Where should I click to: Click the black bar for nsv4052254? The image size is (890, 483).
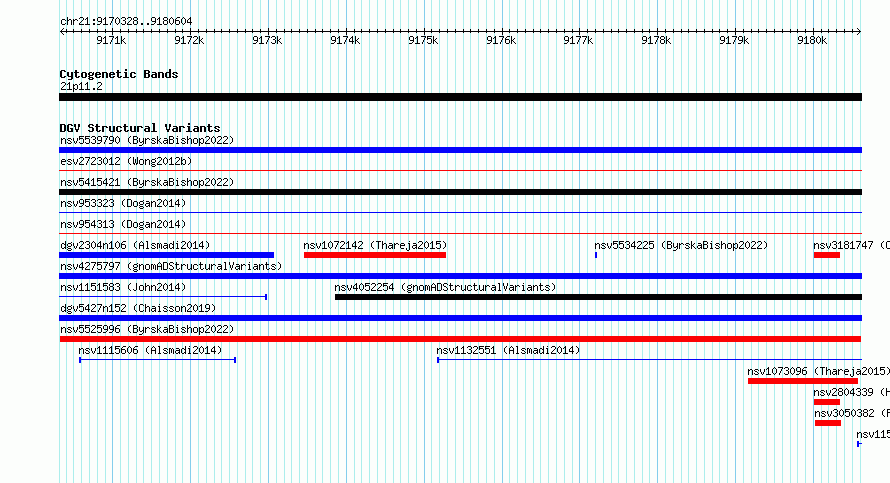tap(598, 297)
